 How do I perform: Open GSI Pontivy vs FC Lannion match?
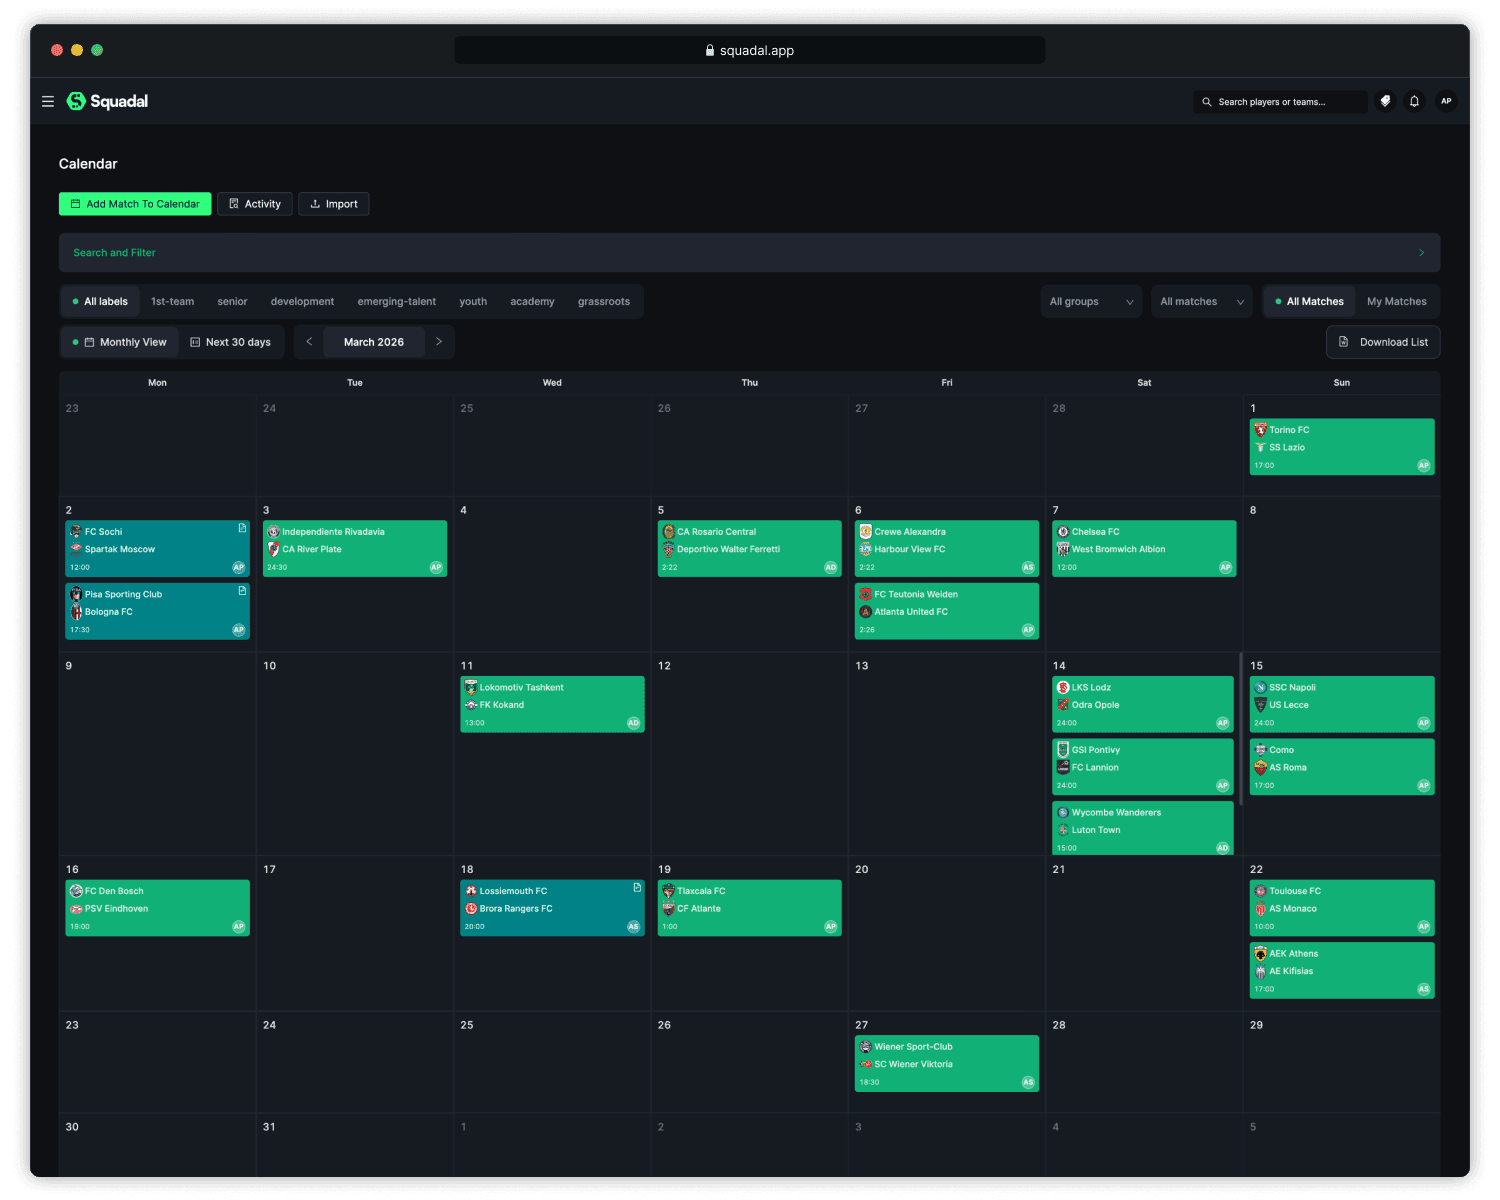point(1143,767)
